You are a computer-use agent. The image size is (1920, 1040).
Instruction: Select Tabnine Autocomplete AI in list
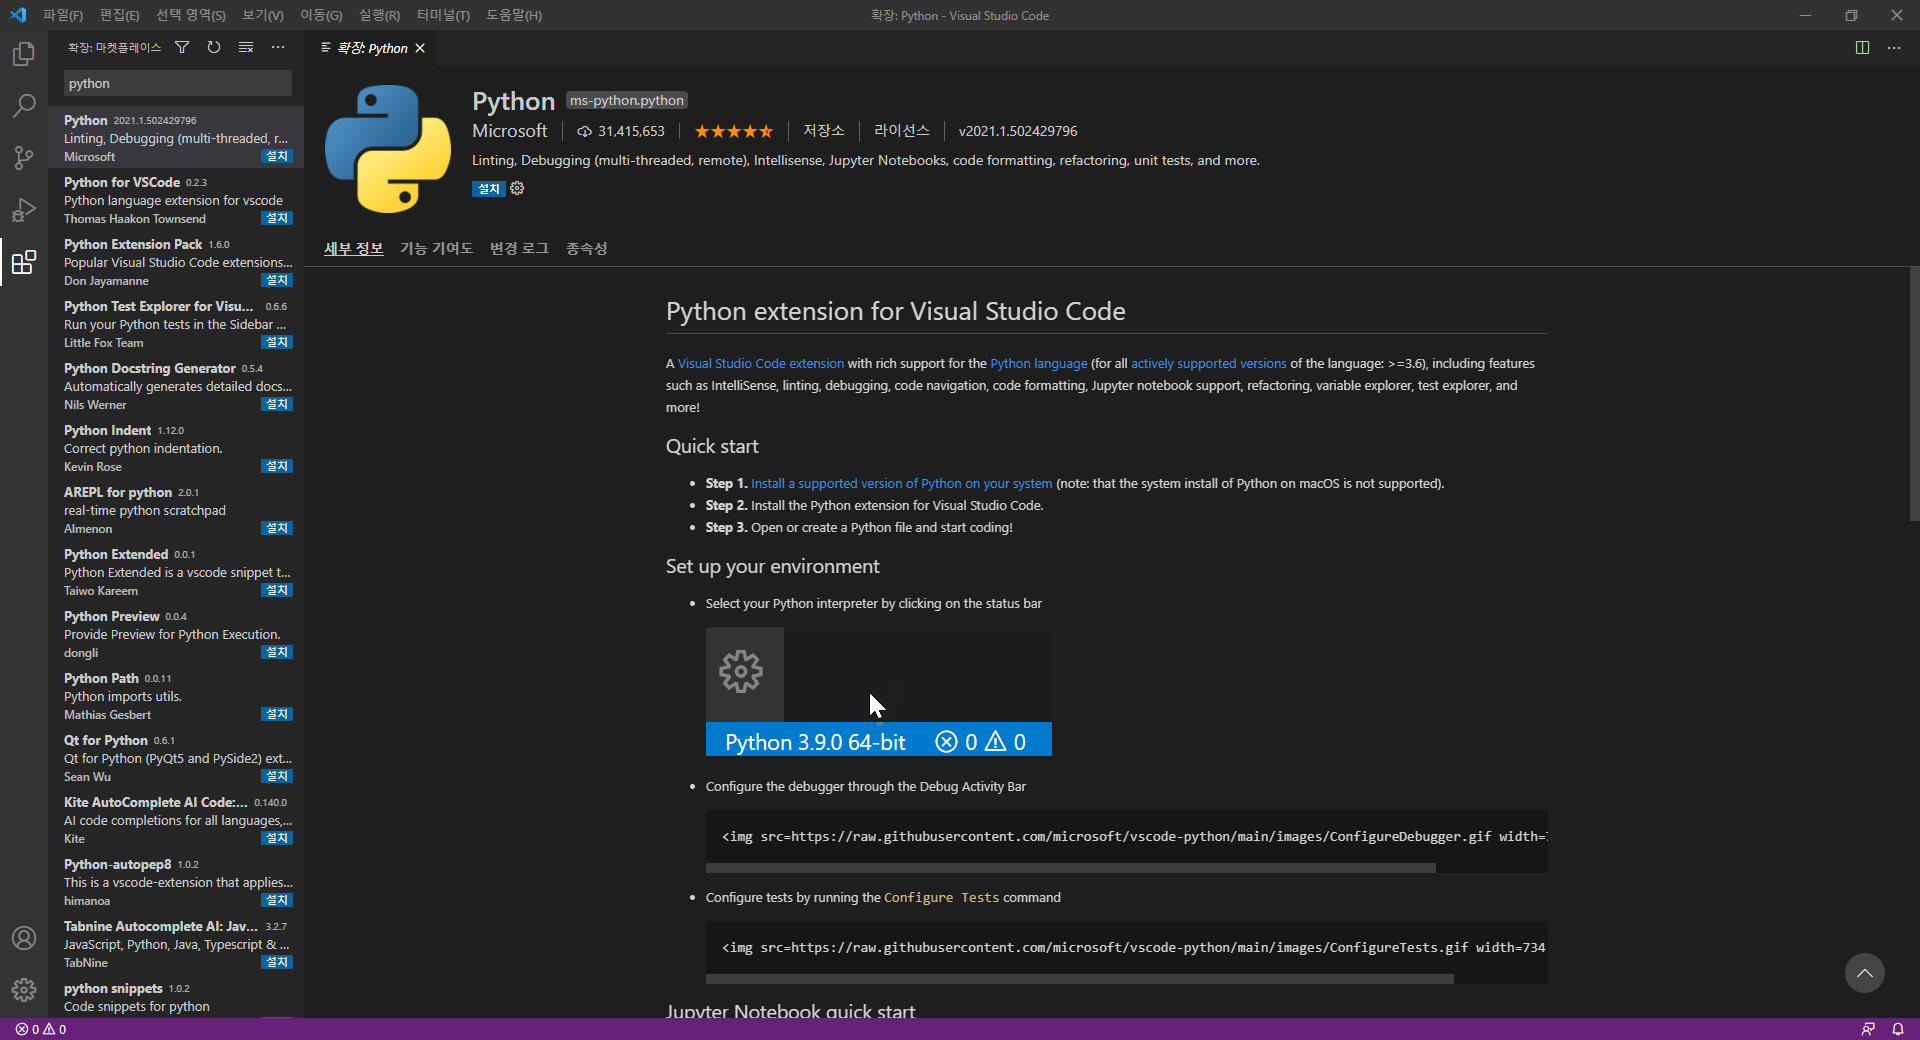[176, 944]
